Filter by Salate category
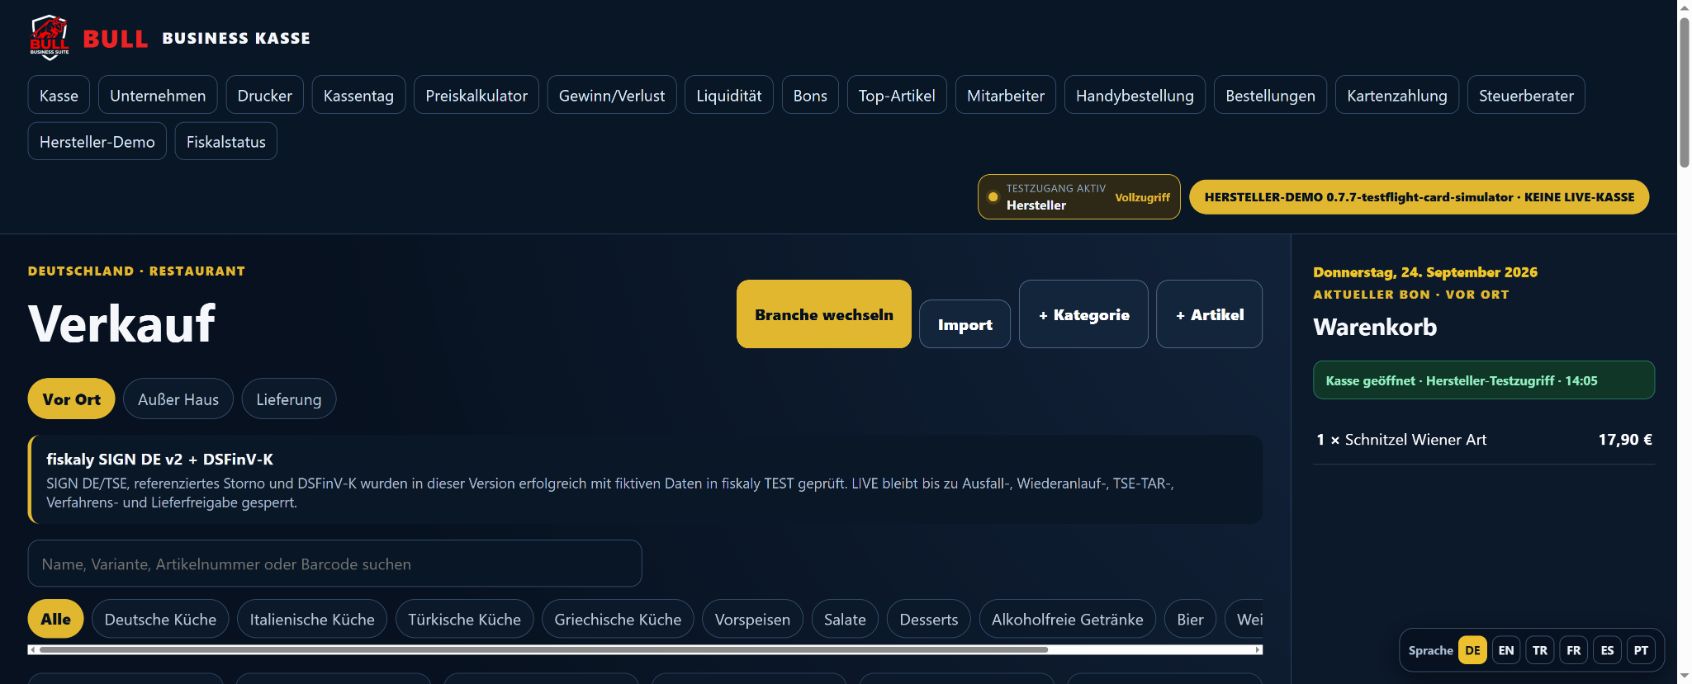The width and height of the screenshot is (1692, 684). pos(845,619)
